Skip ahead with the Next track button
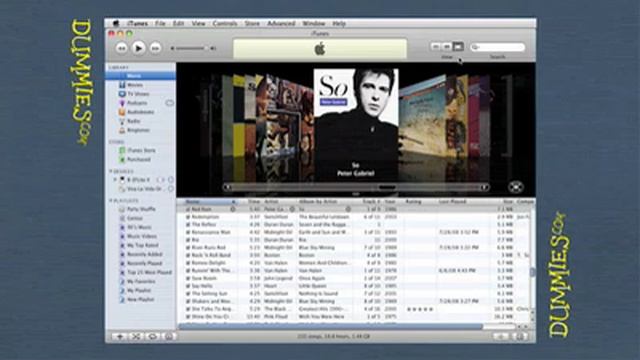Screen dimensions: 640x360 (156, 49)
